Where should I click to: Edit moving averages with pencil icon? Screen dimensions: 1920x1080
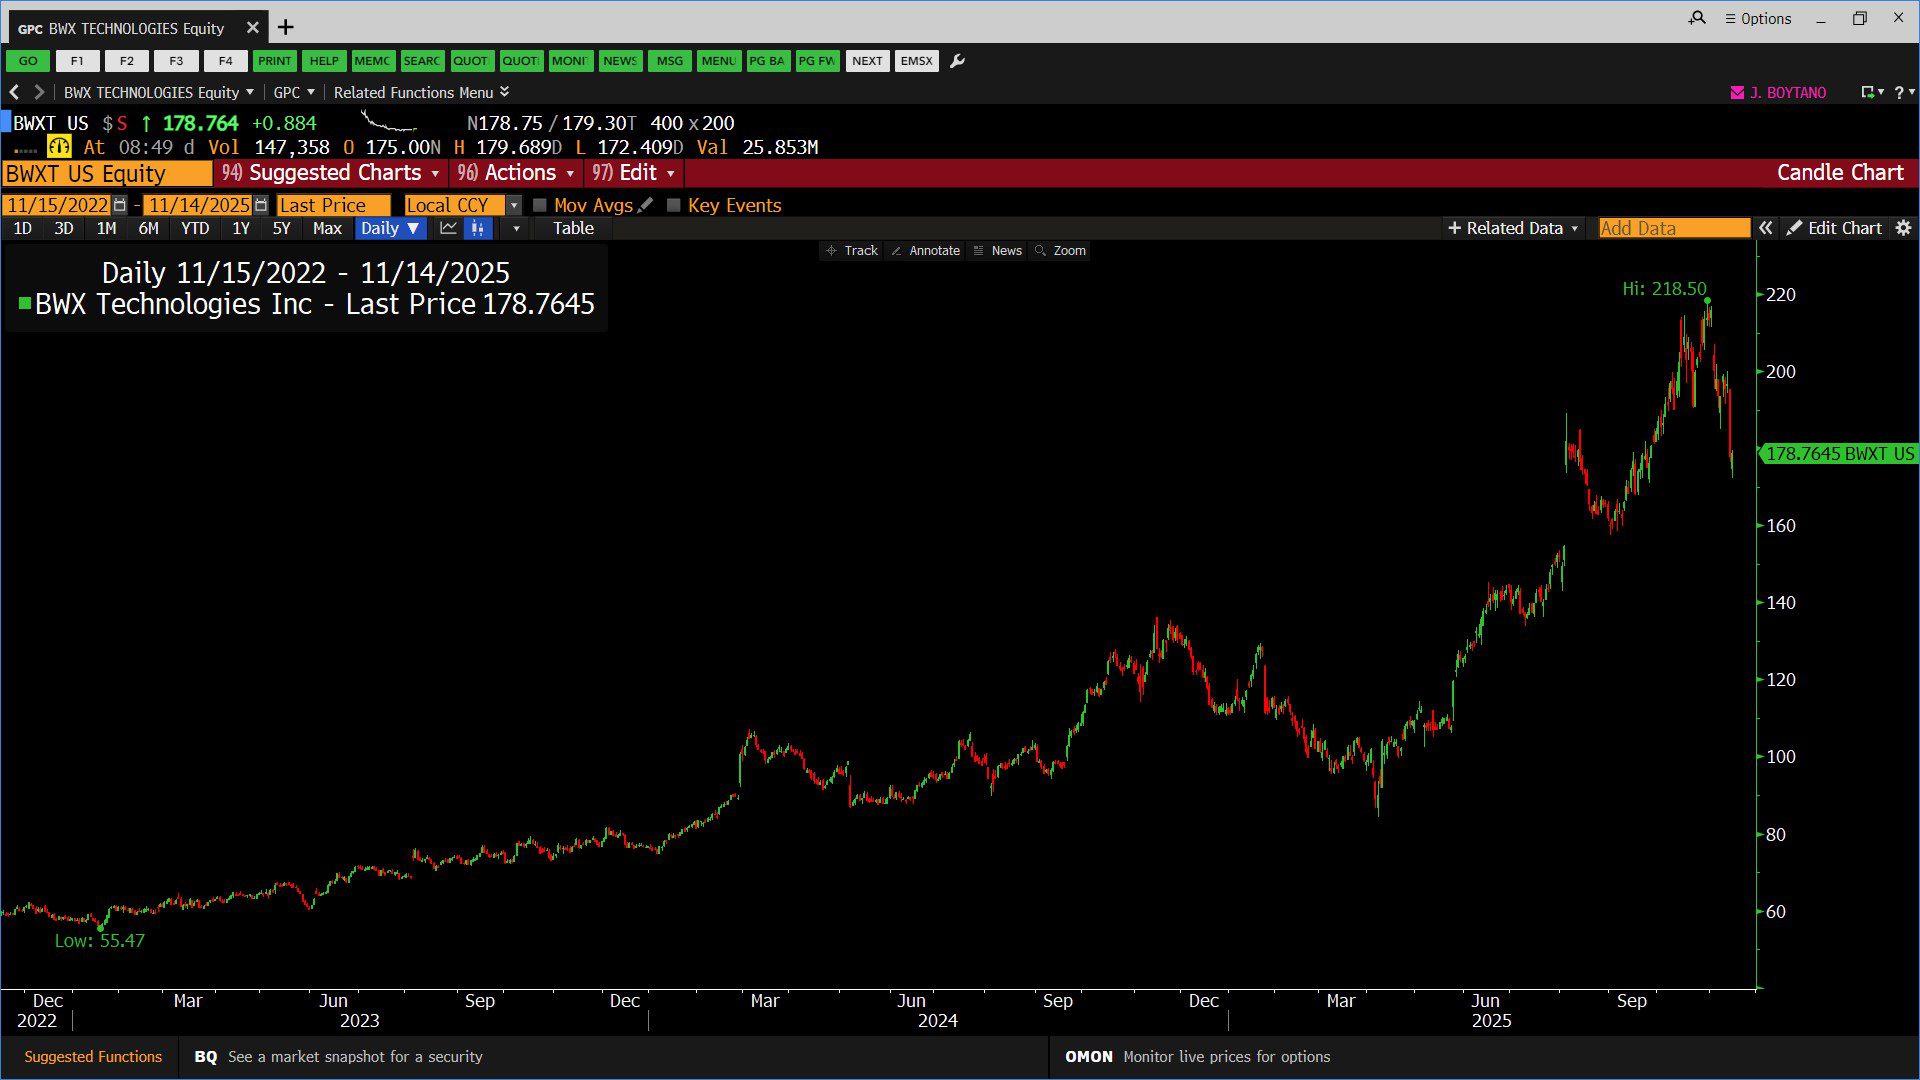pos(645,205)
